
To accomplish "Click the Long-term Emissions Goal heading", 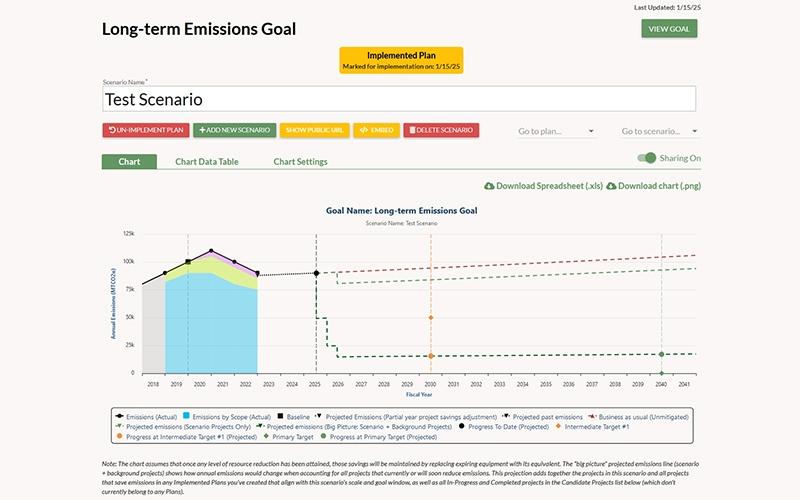I will [199, 29].
